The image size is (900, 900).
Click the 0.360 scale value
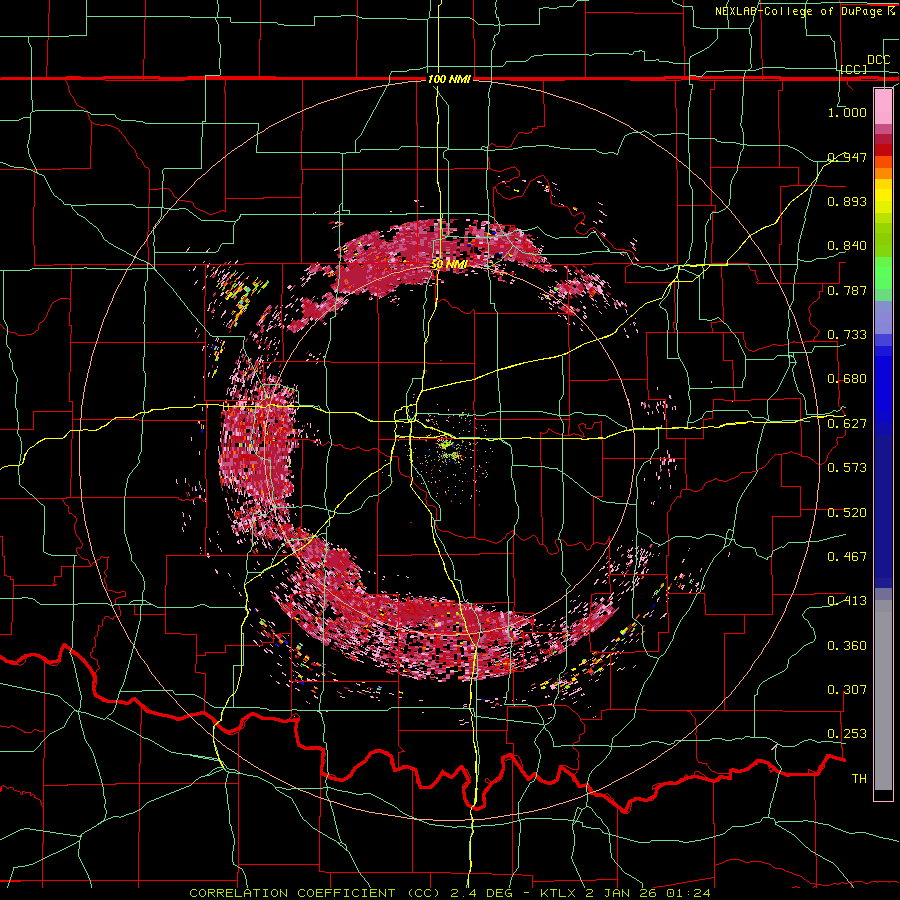click(x=847, y=645)
